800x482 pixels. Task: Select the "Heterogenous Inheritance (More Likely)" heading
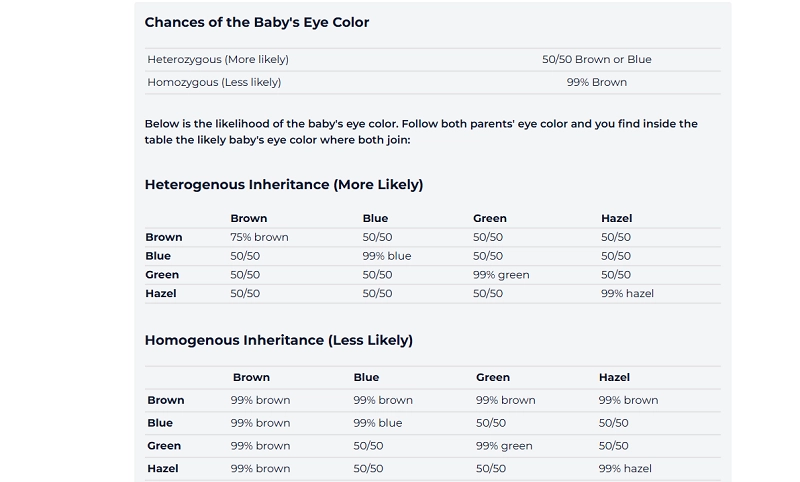(284, 185)
